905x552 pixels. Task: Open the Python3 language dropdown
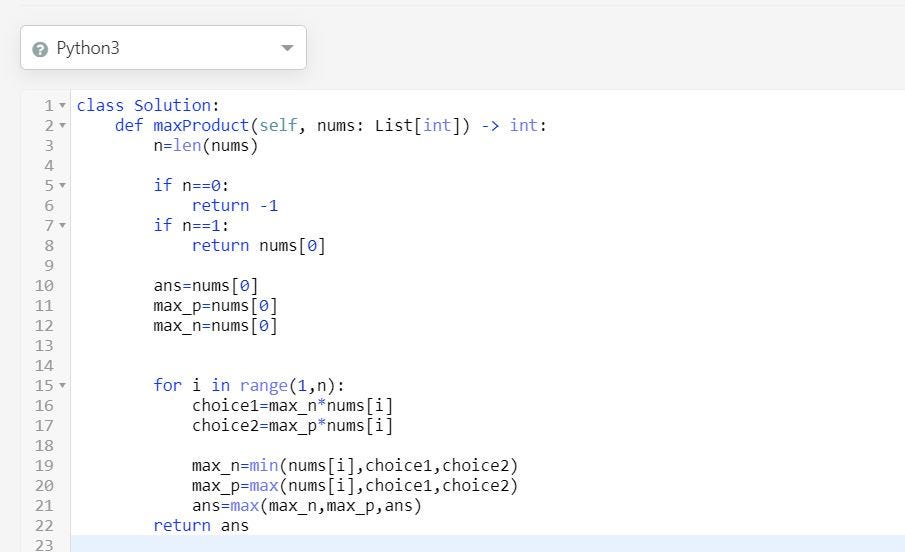pos(163,48)
